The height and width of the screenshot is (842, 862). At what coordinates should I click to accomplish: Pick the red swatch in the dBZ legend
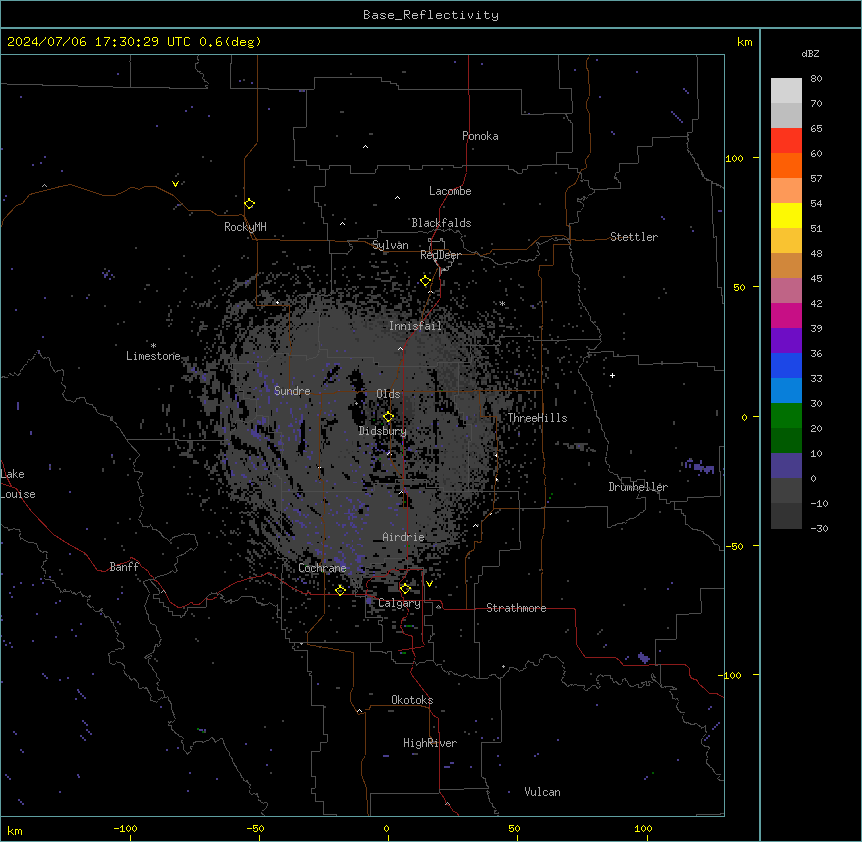pos(786,141)
